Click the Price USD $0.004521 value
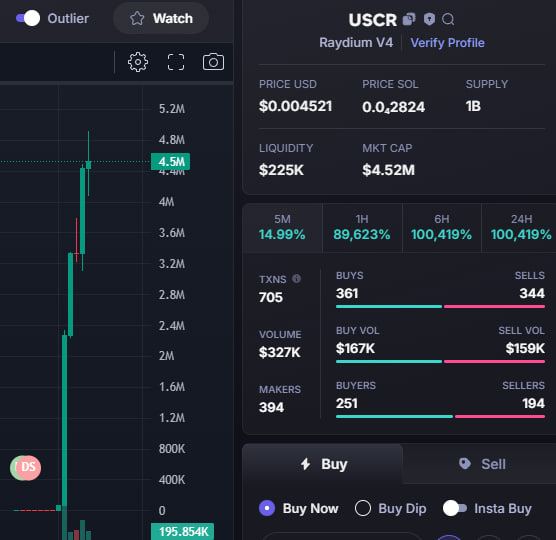 pyautogui.click(x=295, y=106)
